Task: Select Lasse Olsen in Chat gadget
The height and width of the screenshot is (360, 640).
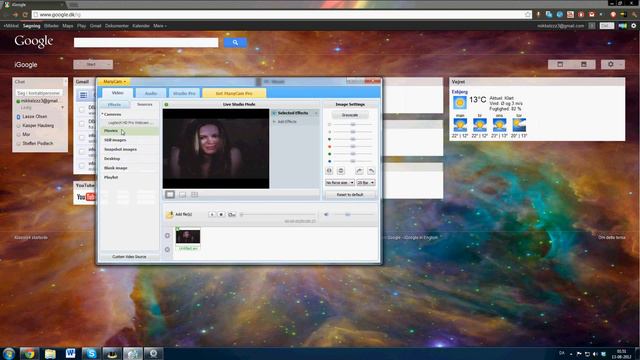Action: coord(34,117)
